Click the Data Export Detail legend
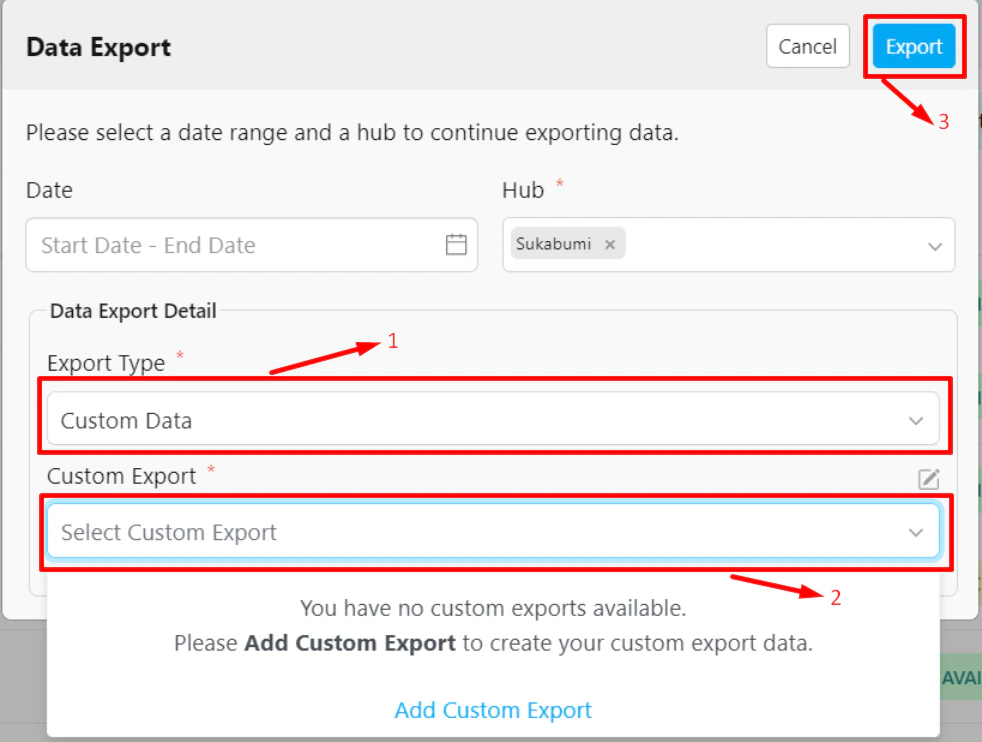The width and height of the screenshot is (982, 742). coord(133,311)
